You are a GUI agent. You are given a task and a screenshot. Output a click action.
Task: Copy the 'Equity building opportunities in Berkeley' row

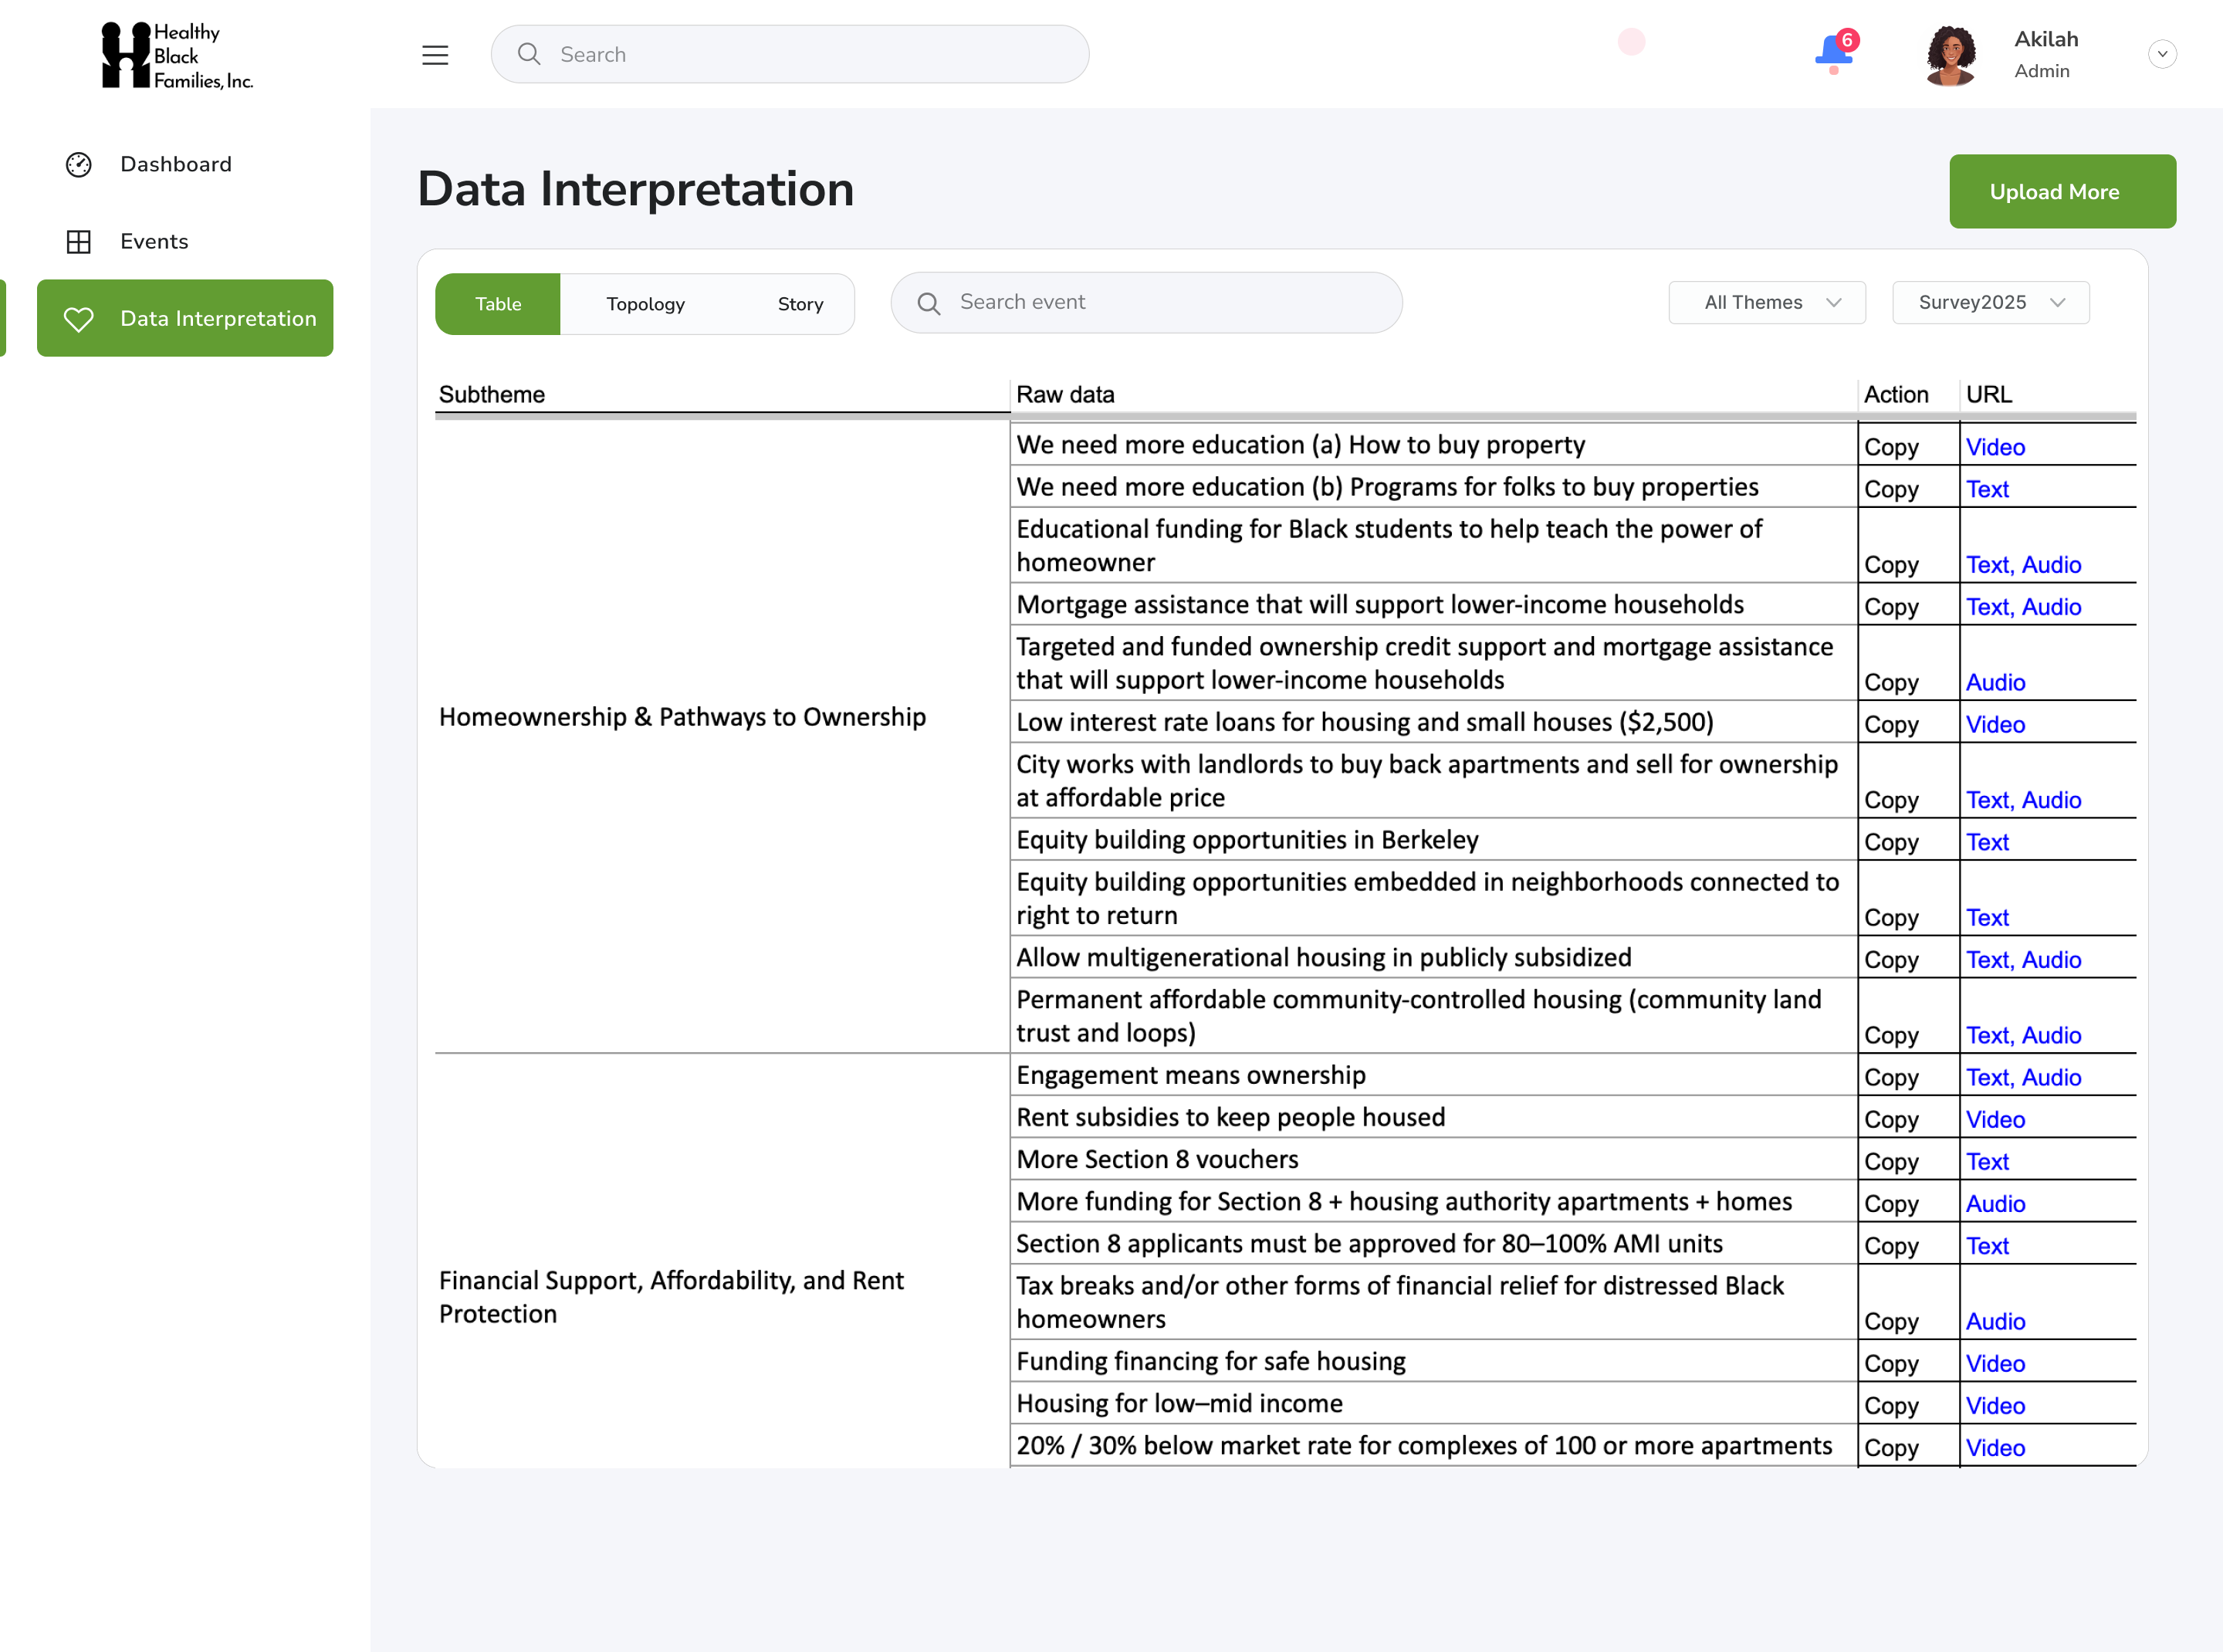click(x=1890, y=842)
